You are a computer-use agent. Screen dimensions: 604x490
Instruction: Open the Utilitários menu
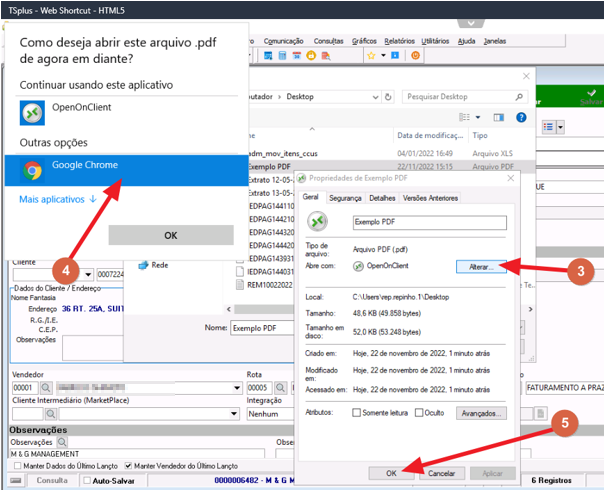pos(435,41)
